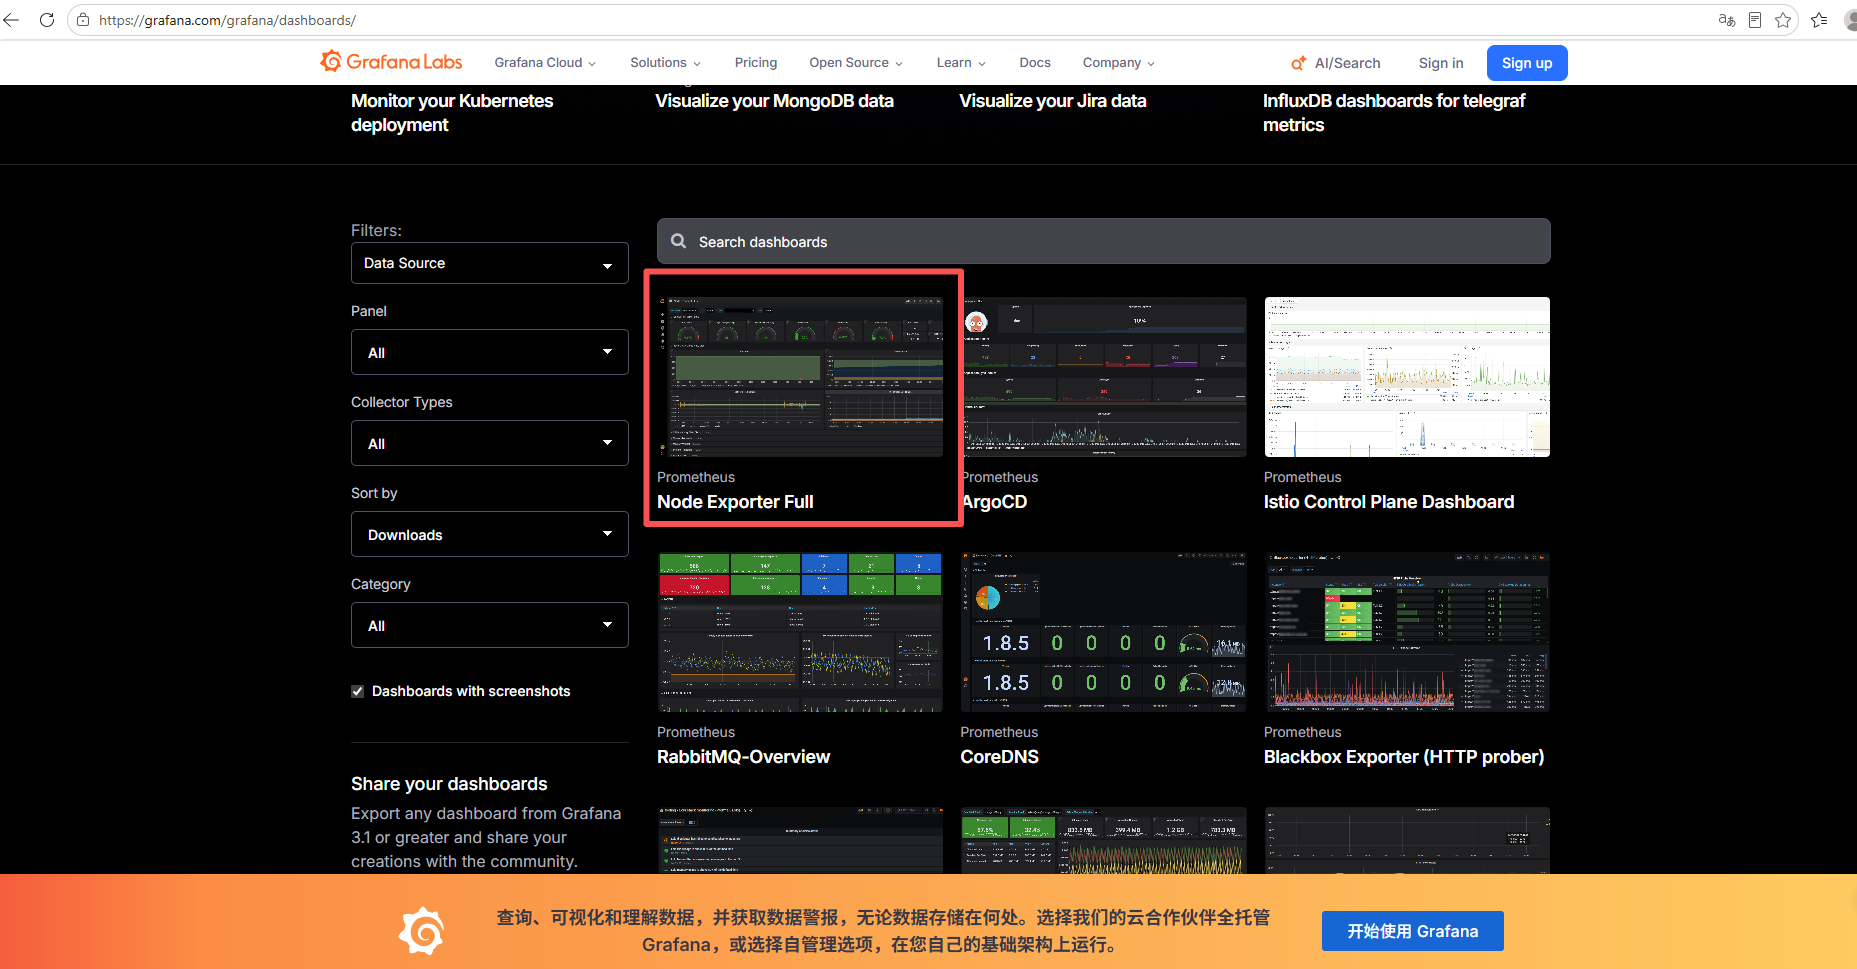
Task: Open reader view icon in address bar
Action: coord(1755,20)
